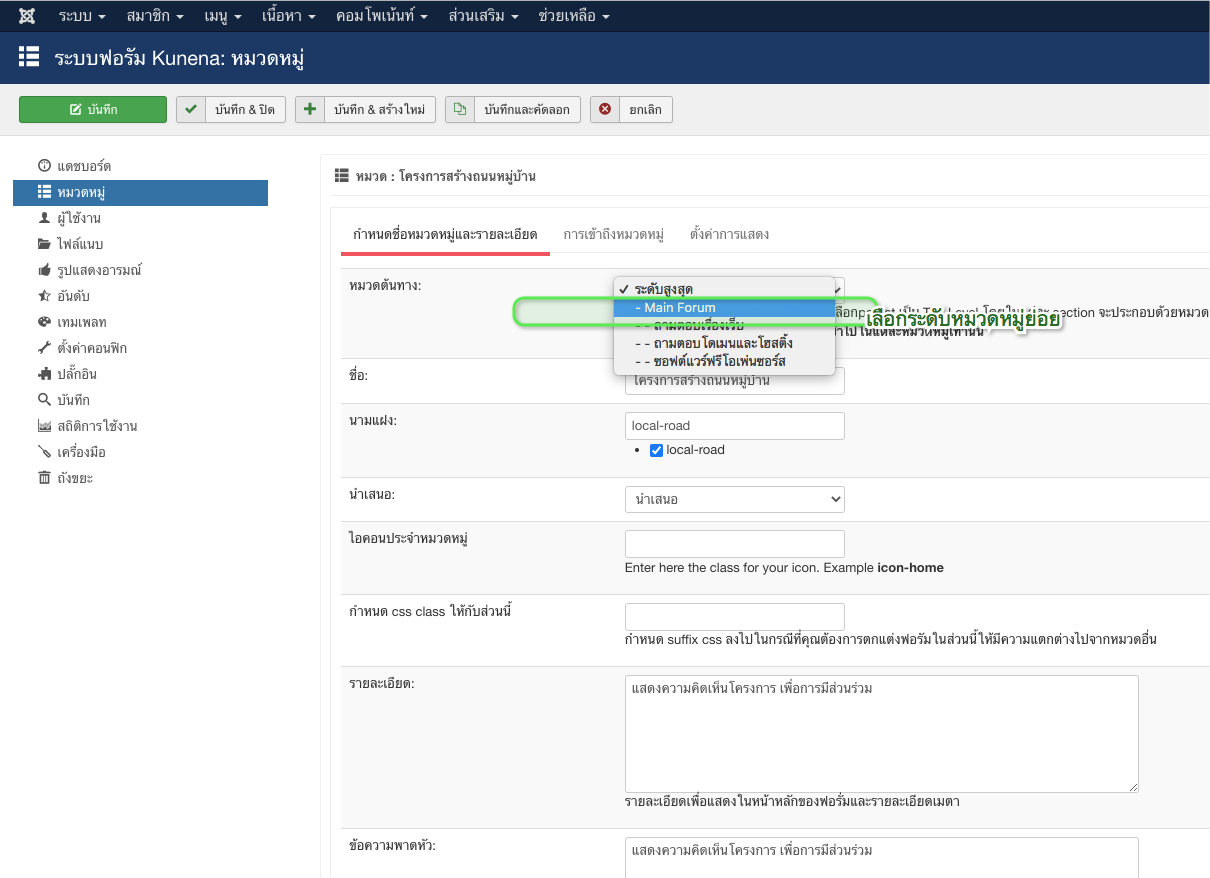Switch to ตั้งค่าการแสดง tab
1210x878 pixels.
click(729, 235)
